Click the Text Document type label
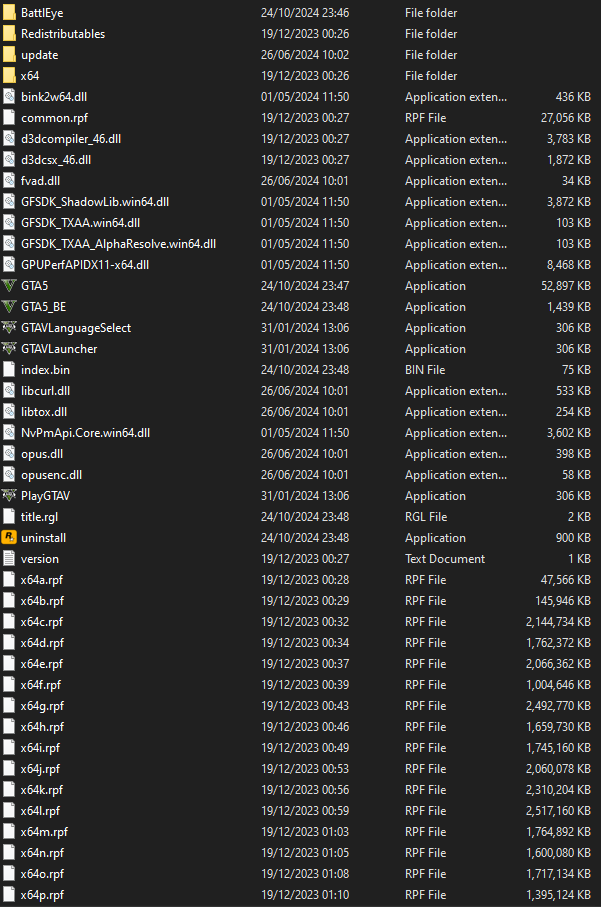Screen dimensions: 601x907 [445, 559]
